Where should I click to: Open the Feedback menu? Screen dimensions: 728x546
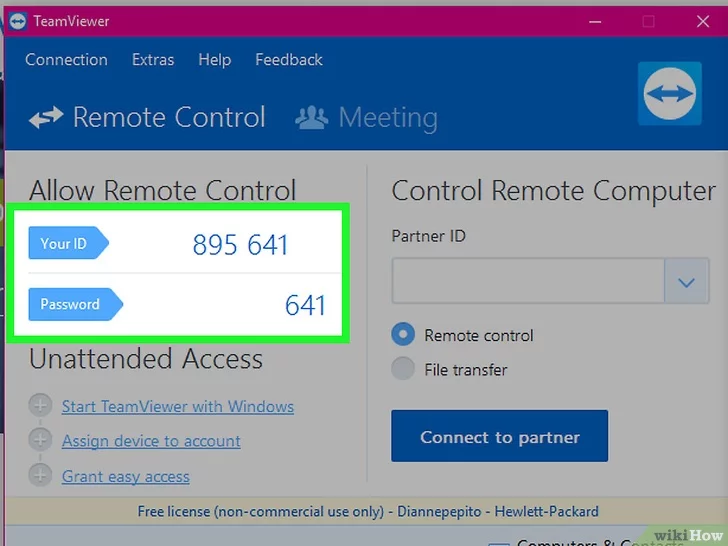point(289,60)
